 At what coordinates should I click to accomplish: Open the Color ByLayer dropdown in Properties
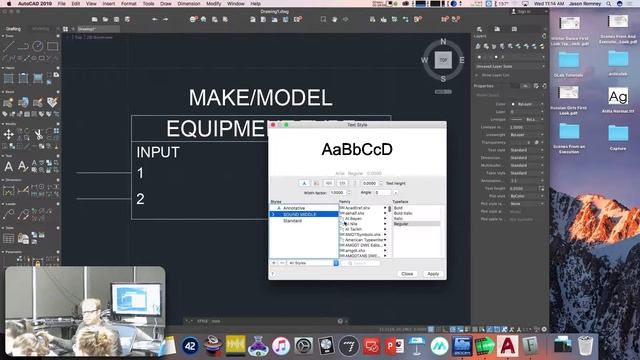point(527,104)
